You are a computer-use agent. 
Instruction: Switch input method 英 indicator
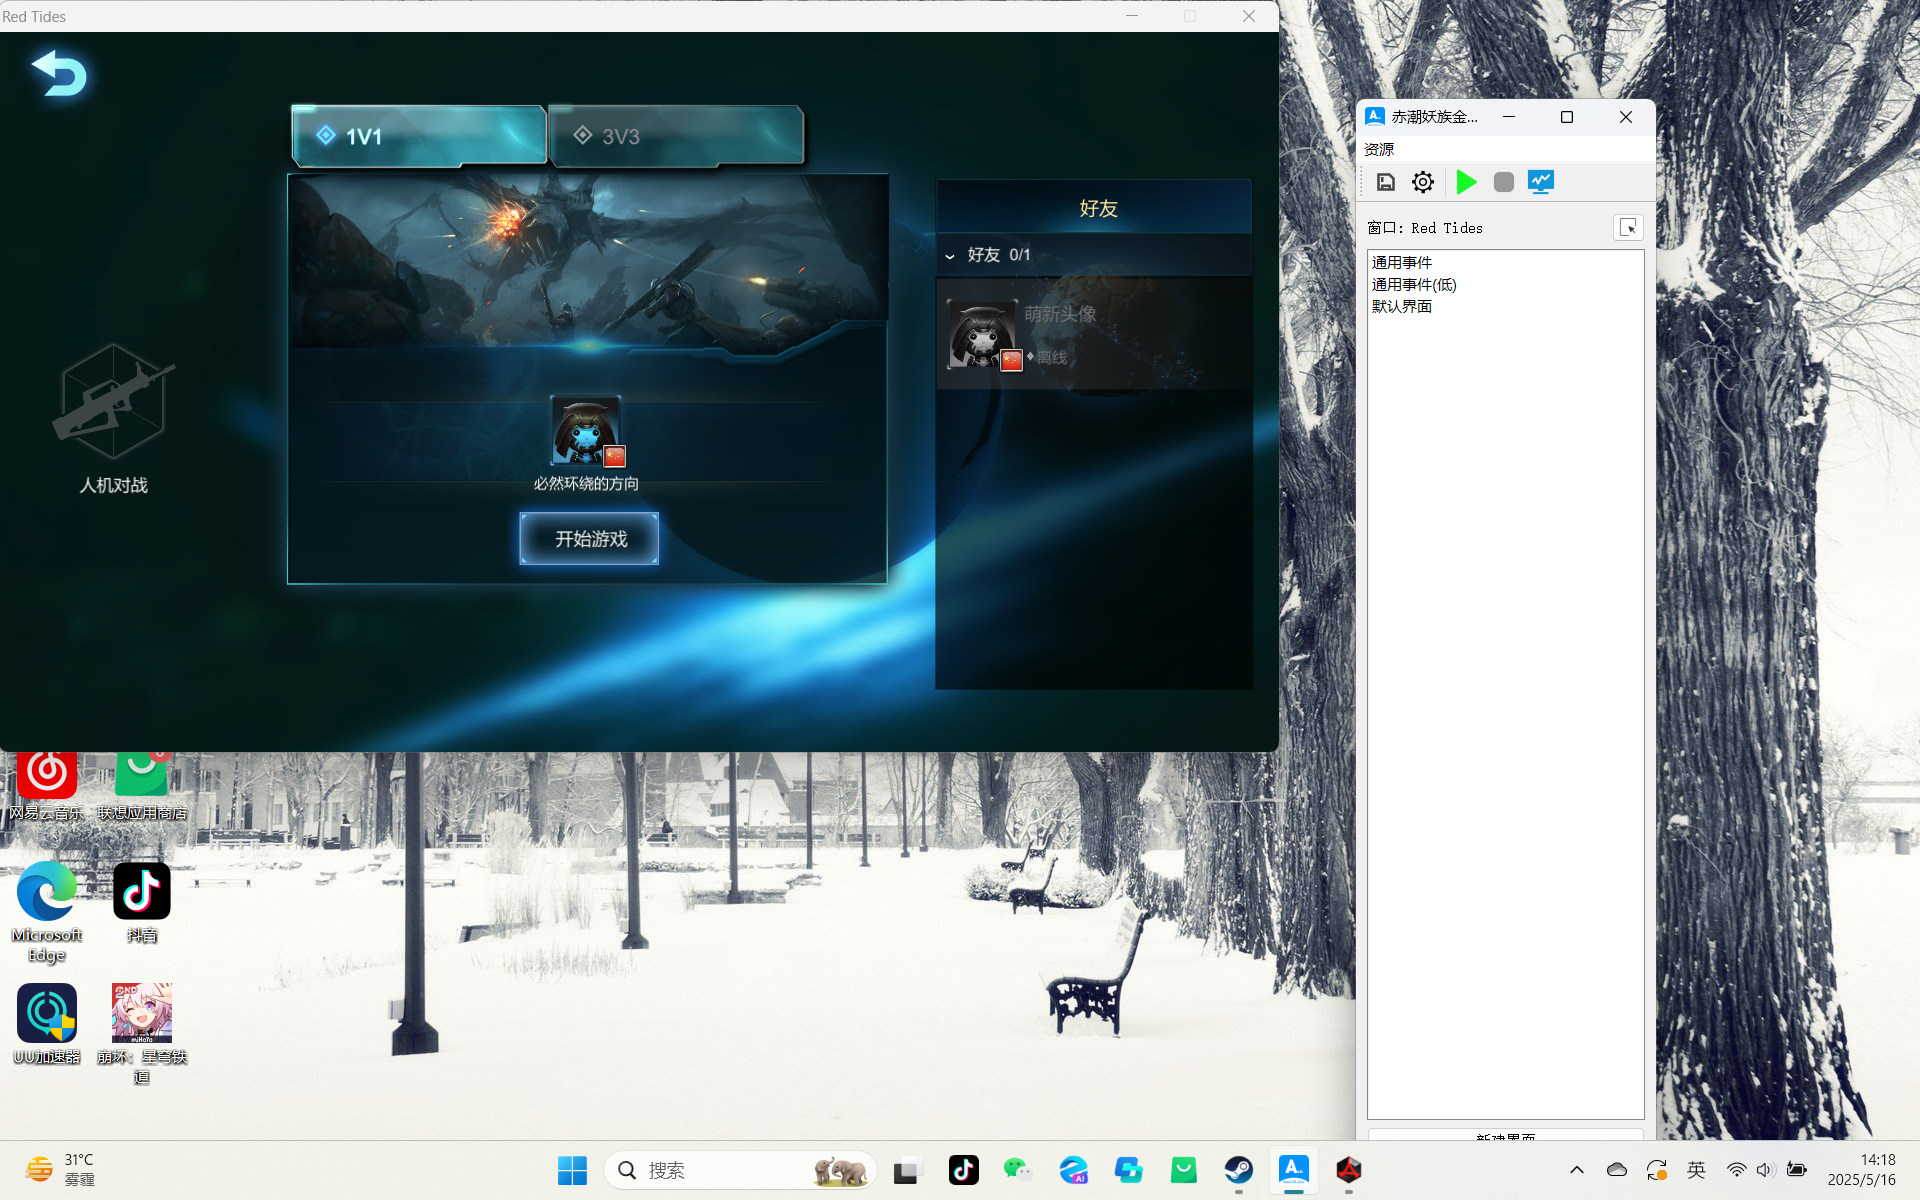click(1696, 1170)
